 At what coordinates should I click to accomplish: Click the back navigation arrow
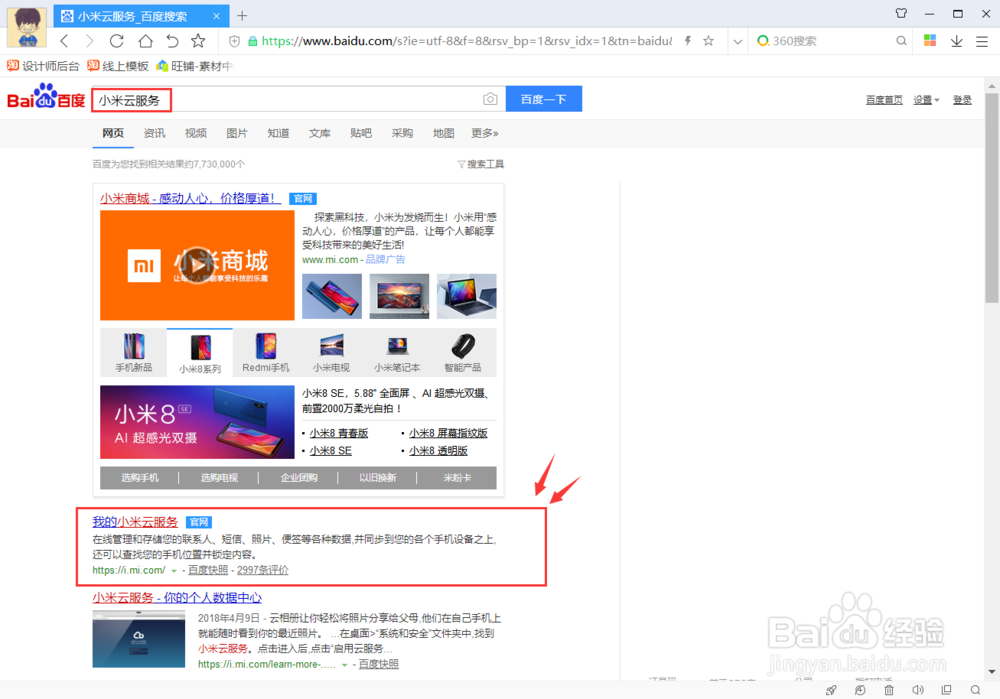coord(64,41)
